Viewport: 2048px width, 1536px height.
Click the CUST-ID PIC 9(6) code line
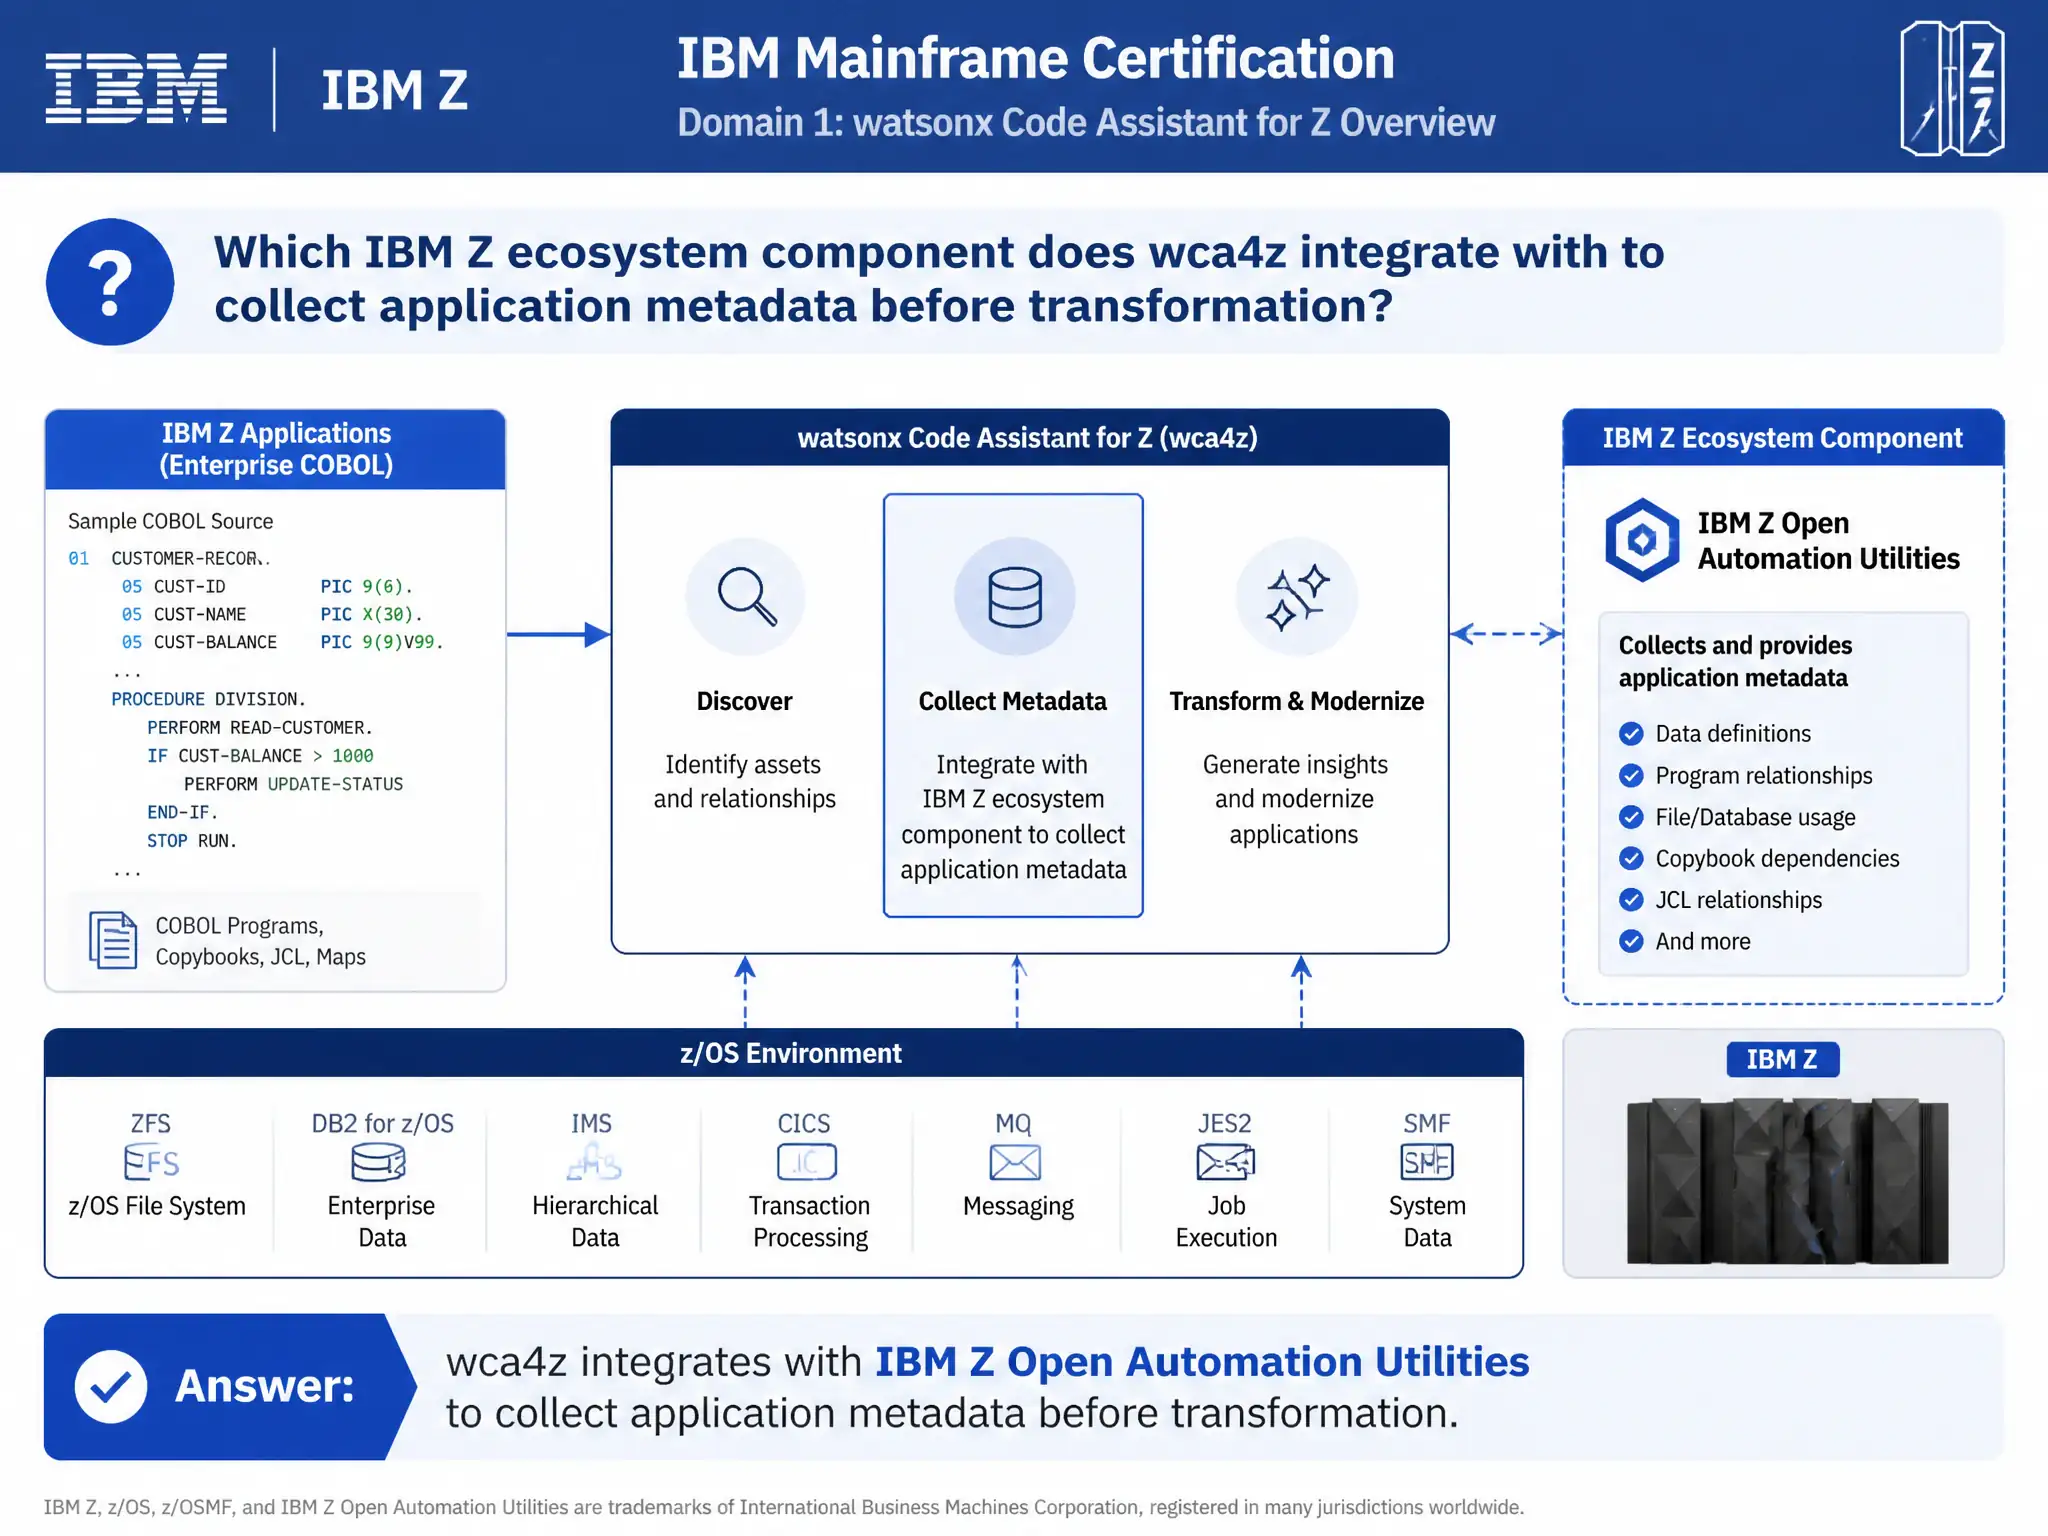point(268,587)
